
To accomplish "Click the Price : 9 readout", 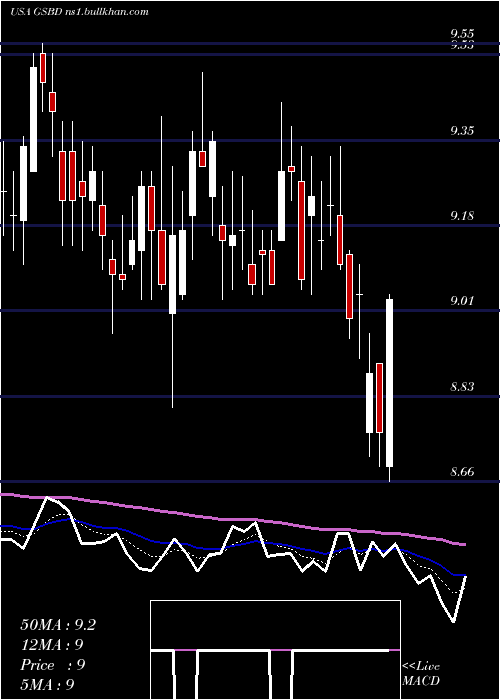I will (52, 665).
